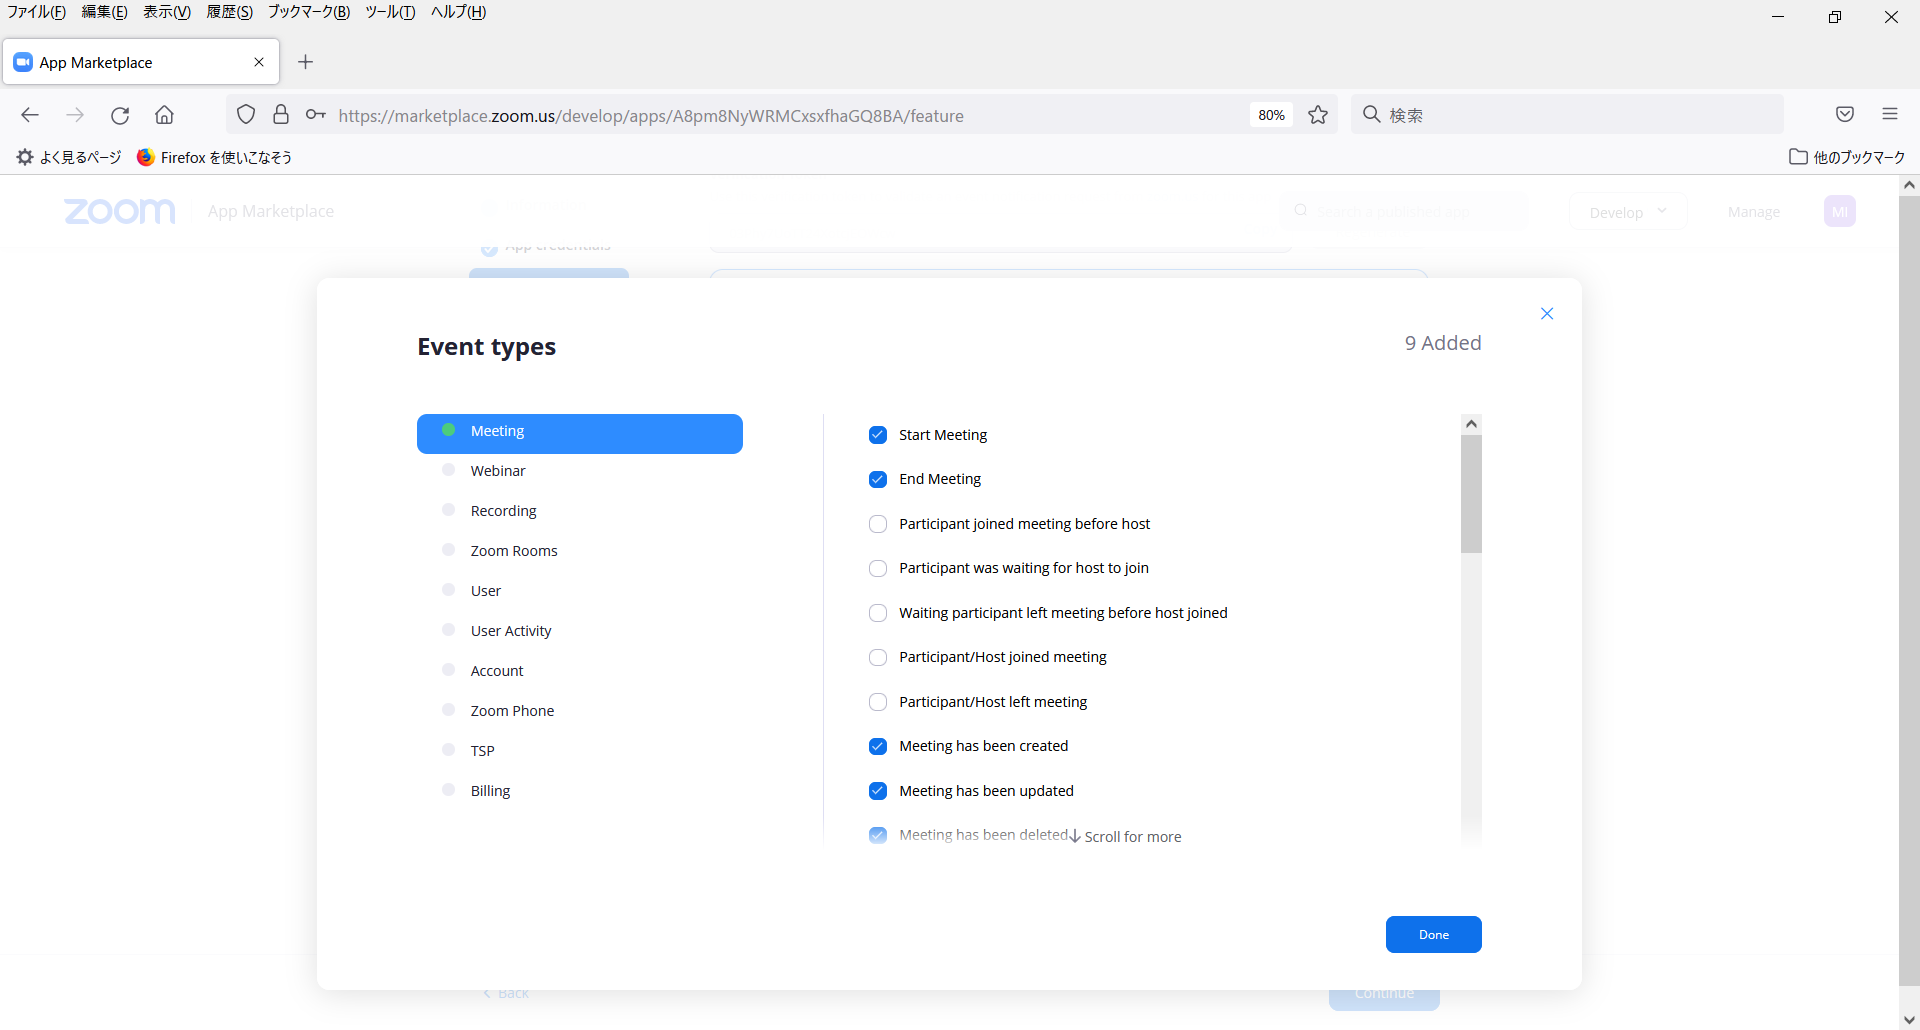1920x1030 pixels.
Task: Click the tracking protection shield icon
Action: coord(246,114)
